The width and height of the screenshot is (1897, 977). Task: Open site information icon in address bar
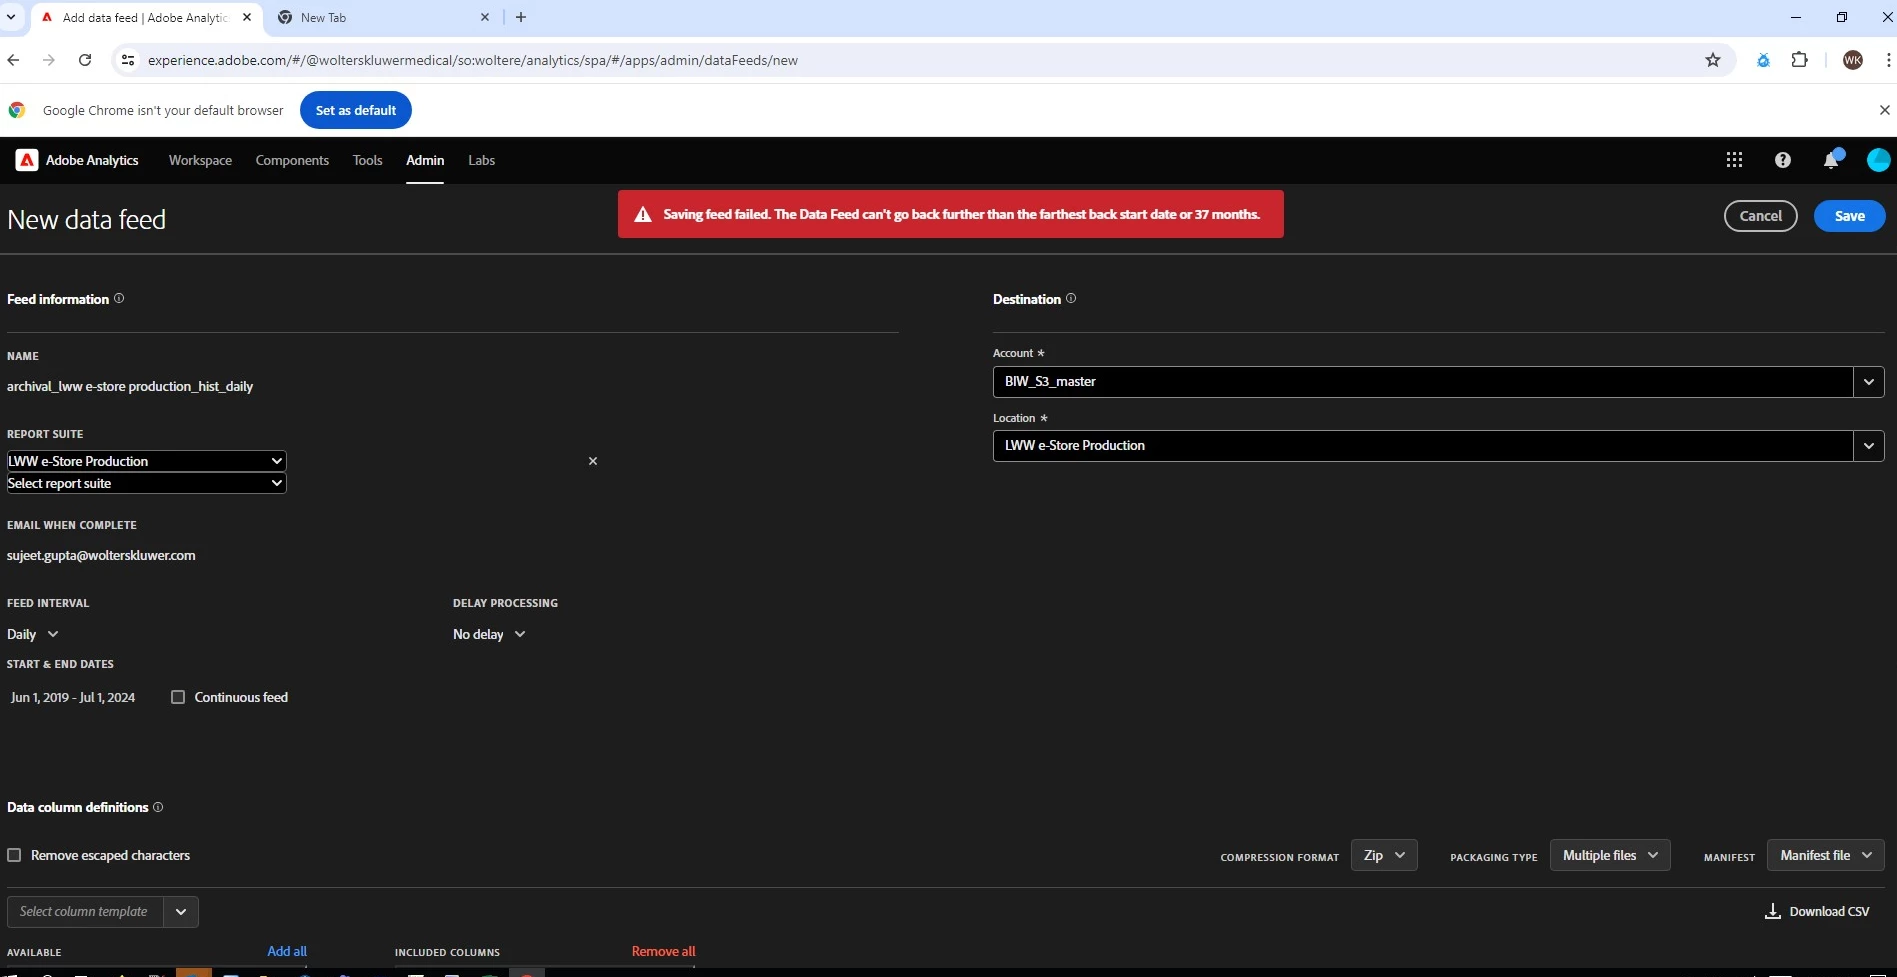(x=127, y=60)
